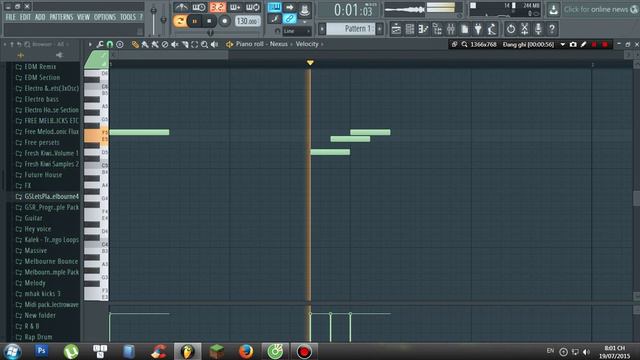Toggle wait for input before recording

[199, 7]
